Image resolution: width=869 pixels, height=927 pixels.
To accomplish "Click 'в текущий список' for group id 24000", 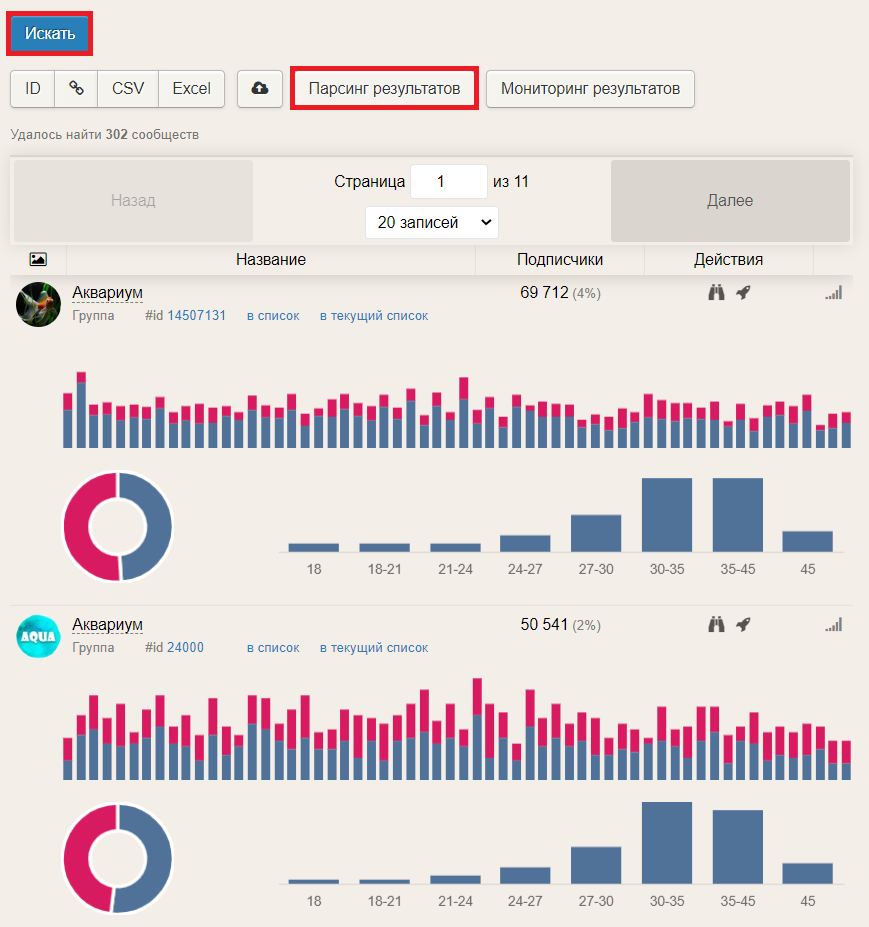I will tap(373, 647).
